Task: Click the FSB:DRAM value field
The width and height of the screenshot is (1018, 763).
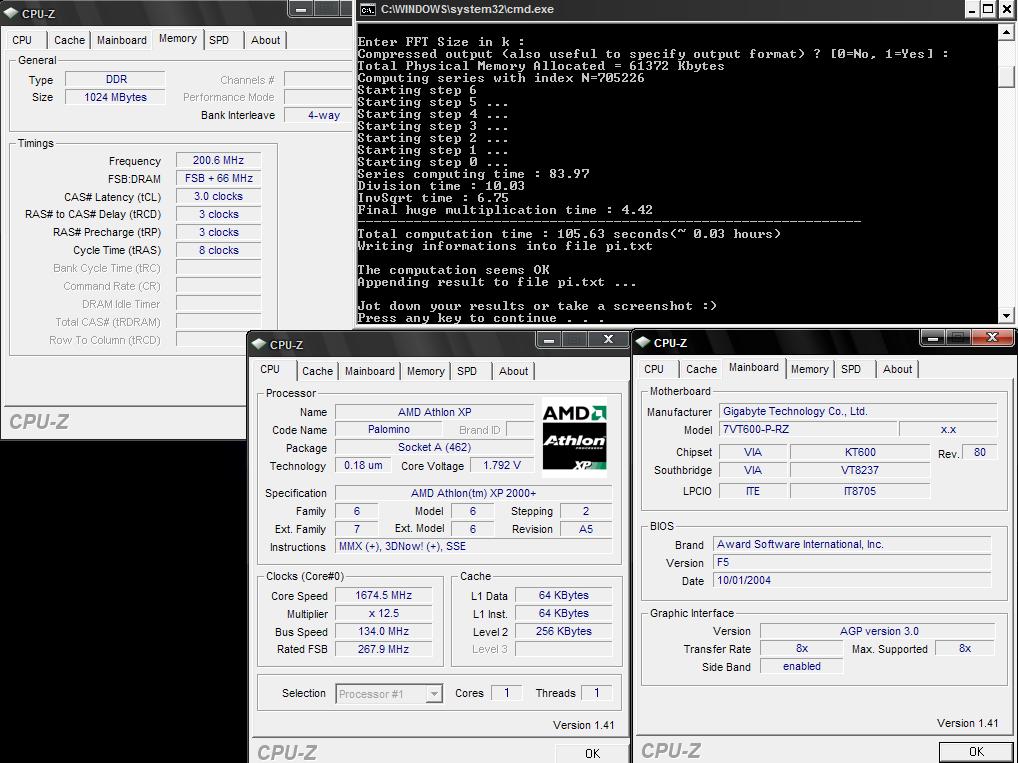Action: click(218, 178)
